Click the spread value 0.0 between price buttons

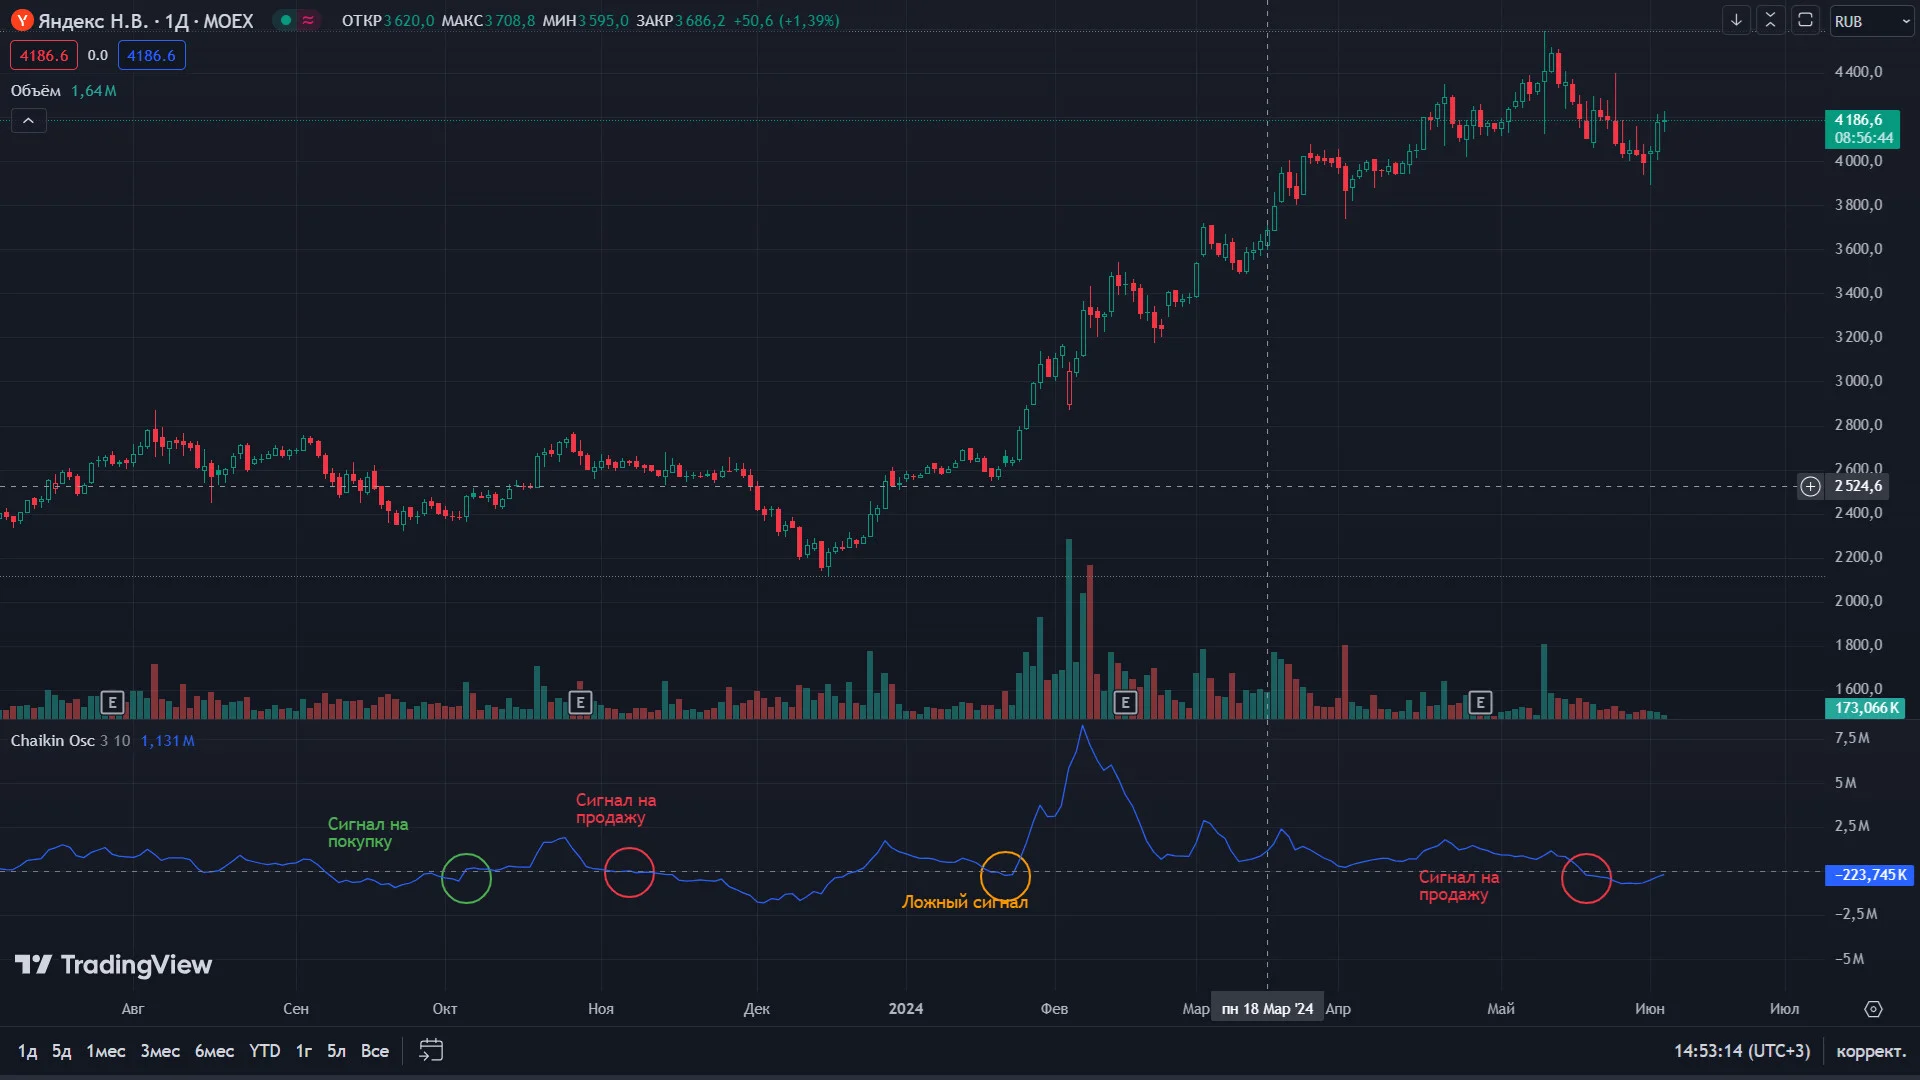98,56
